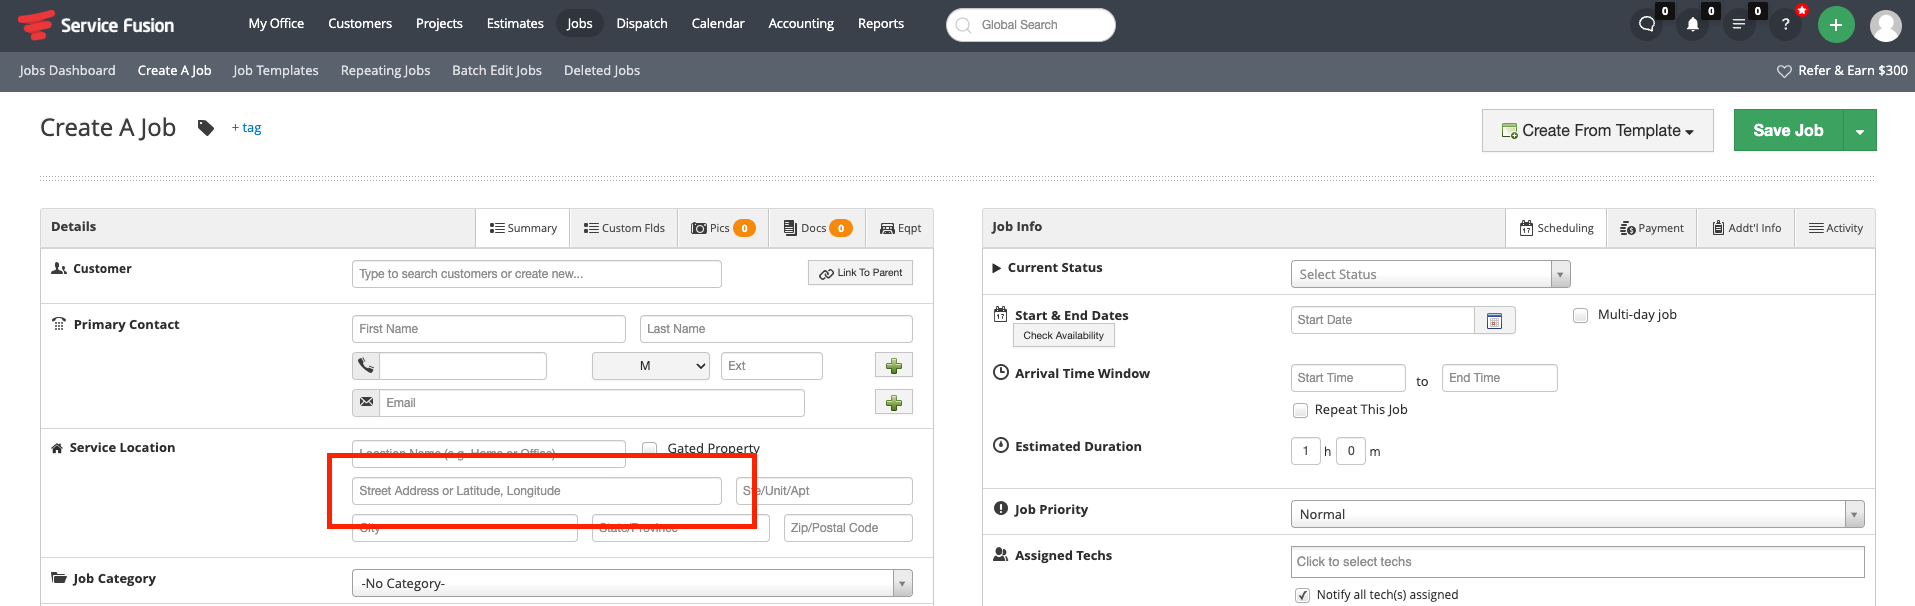
Task: Click the Street Address input field
Action: coord(536,491)
